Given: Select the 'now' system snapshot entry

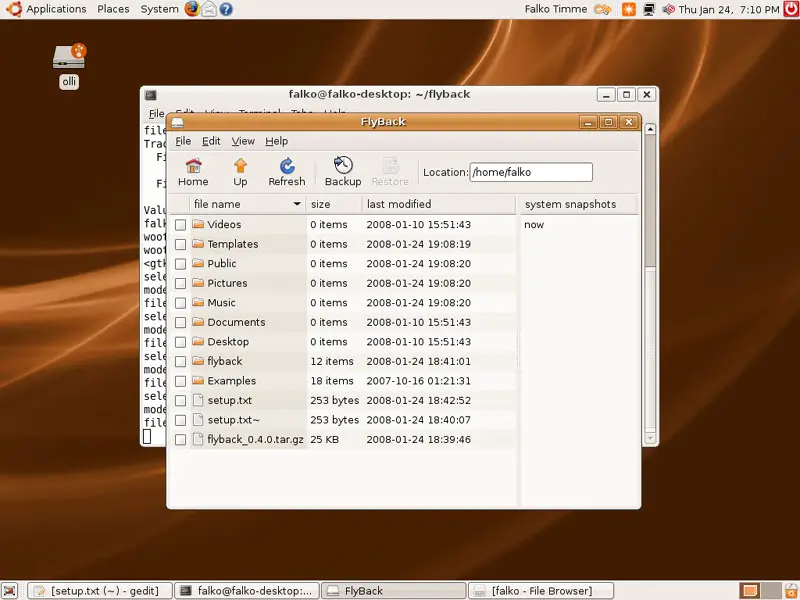Looking at the screenshot, I should [534, 224].
